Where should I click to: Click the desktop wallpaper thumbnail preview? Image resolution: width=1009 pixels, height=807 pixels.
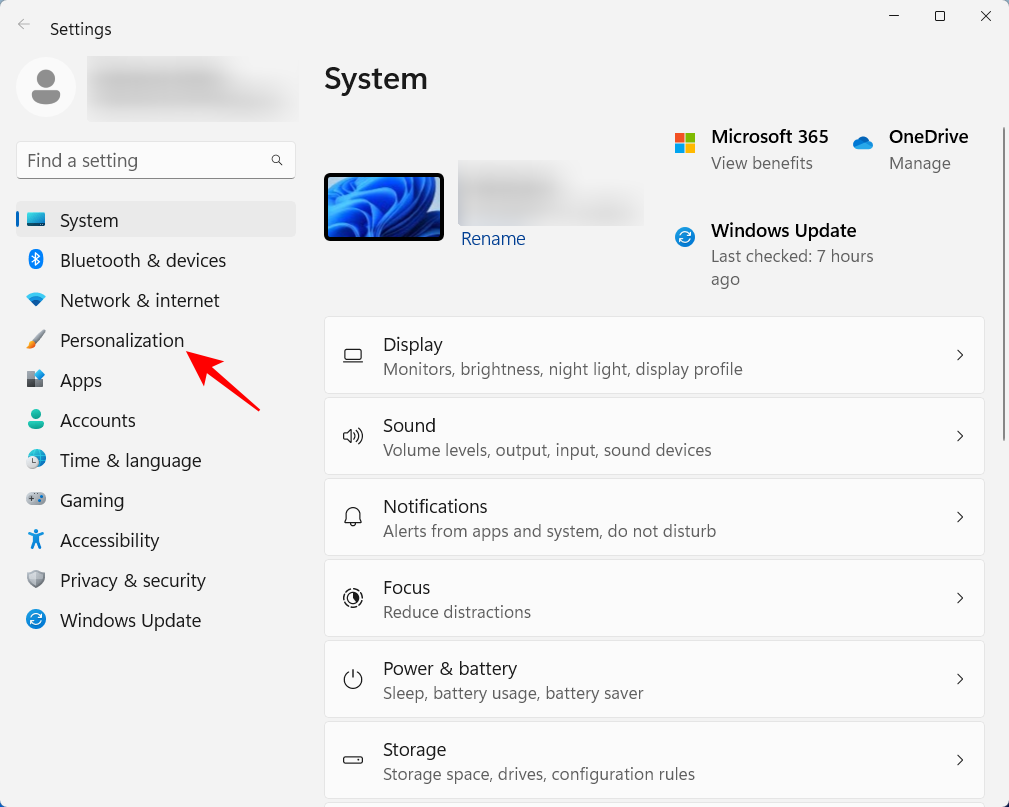tap(384, 207)
